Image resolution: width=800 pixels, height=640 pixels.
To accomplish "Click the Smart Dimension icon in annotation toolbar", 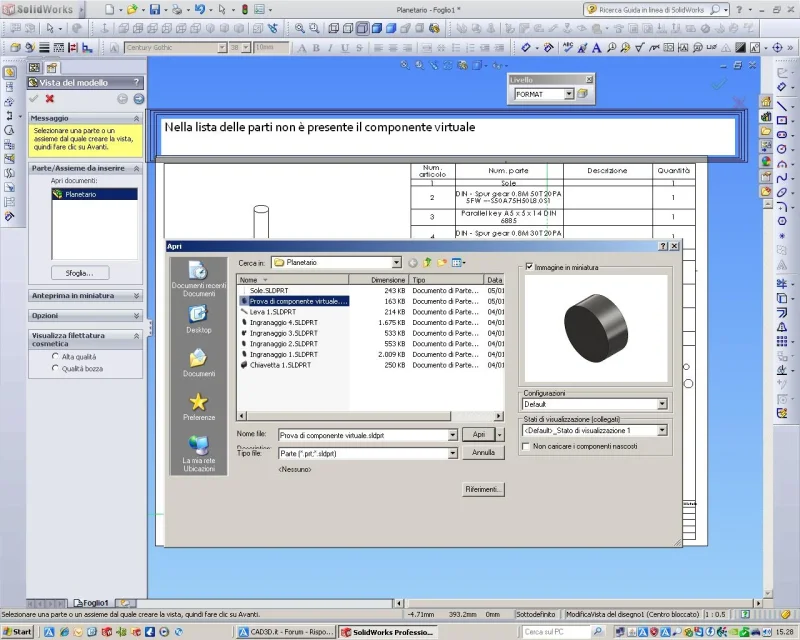I will click(526, 47).
